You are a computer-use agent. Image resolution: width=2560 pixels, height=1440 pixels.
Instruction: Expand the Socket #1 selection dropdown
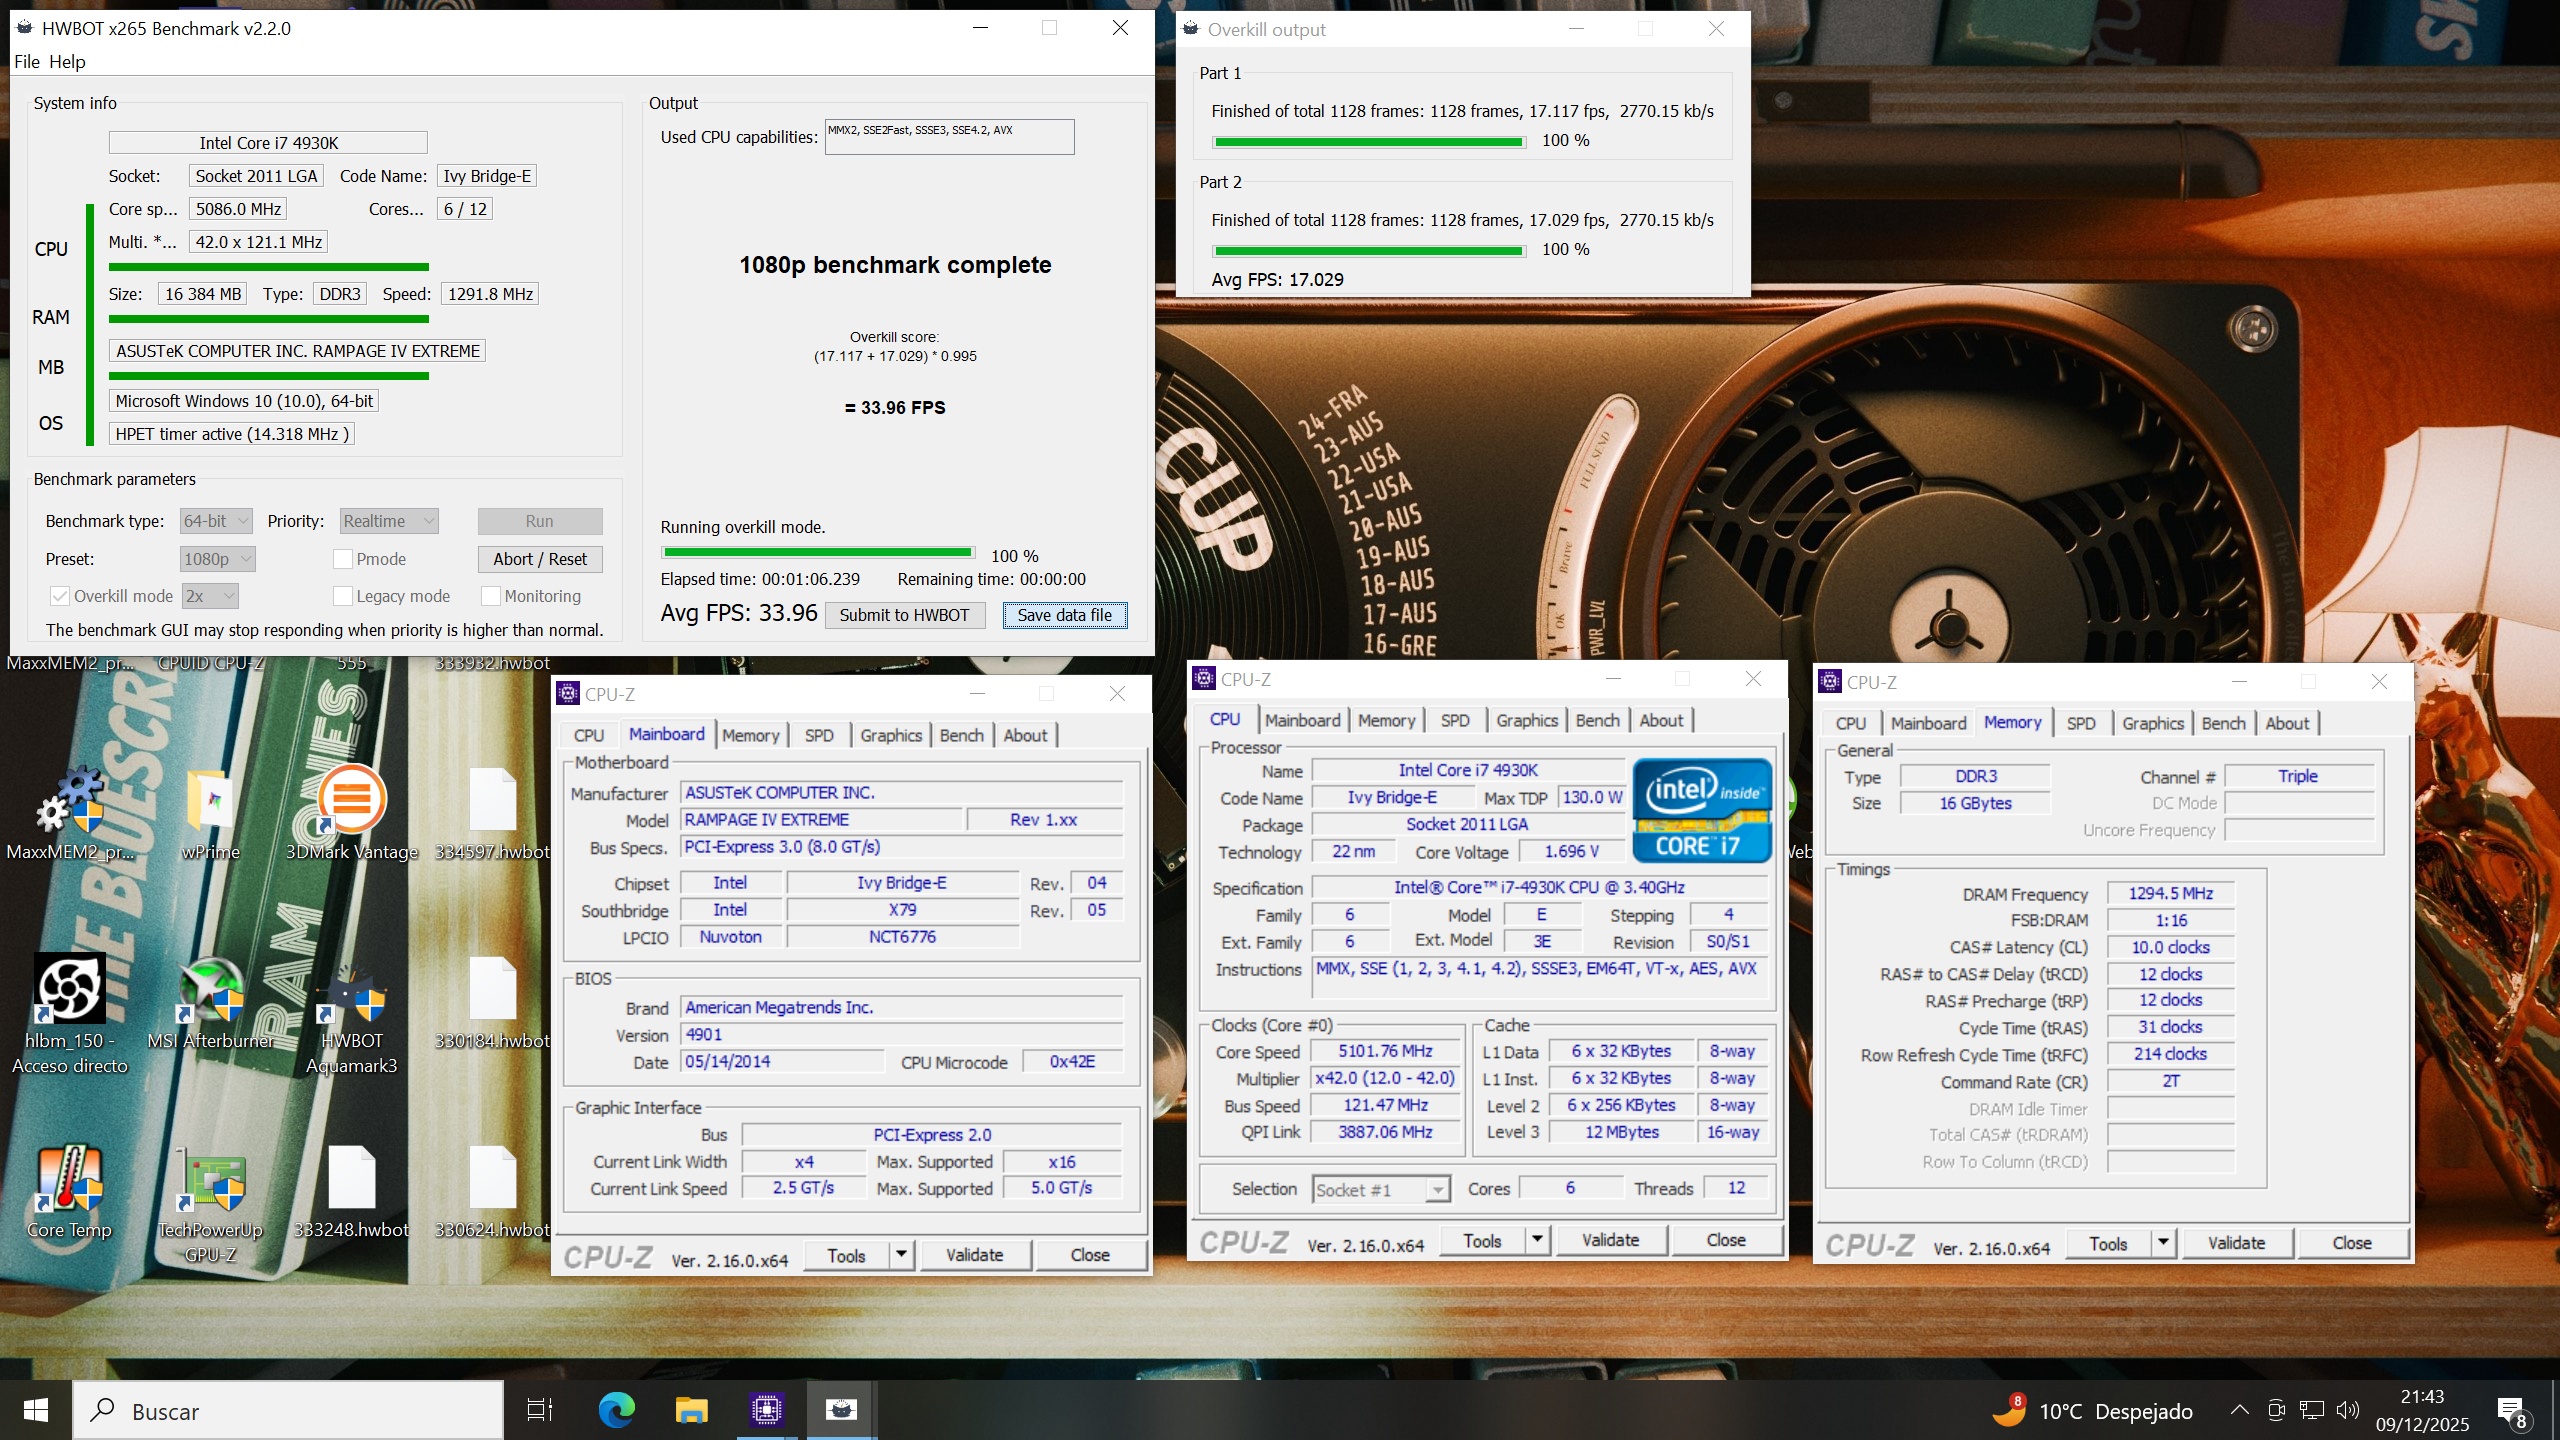point(1437,1189)
